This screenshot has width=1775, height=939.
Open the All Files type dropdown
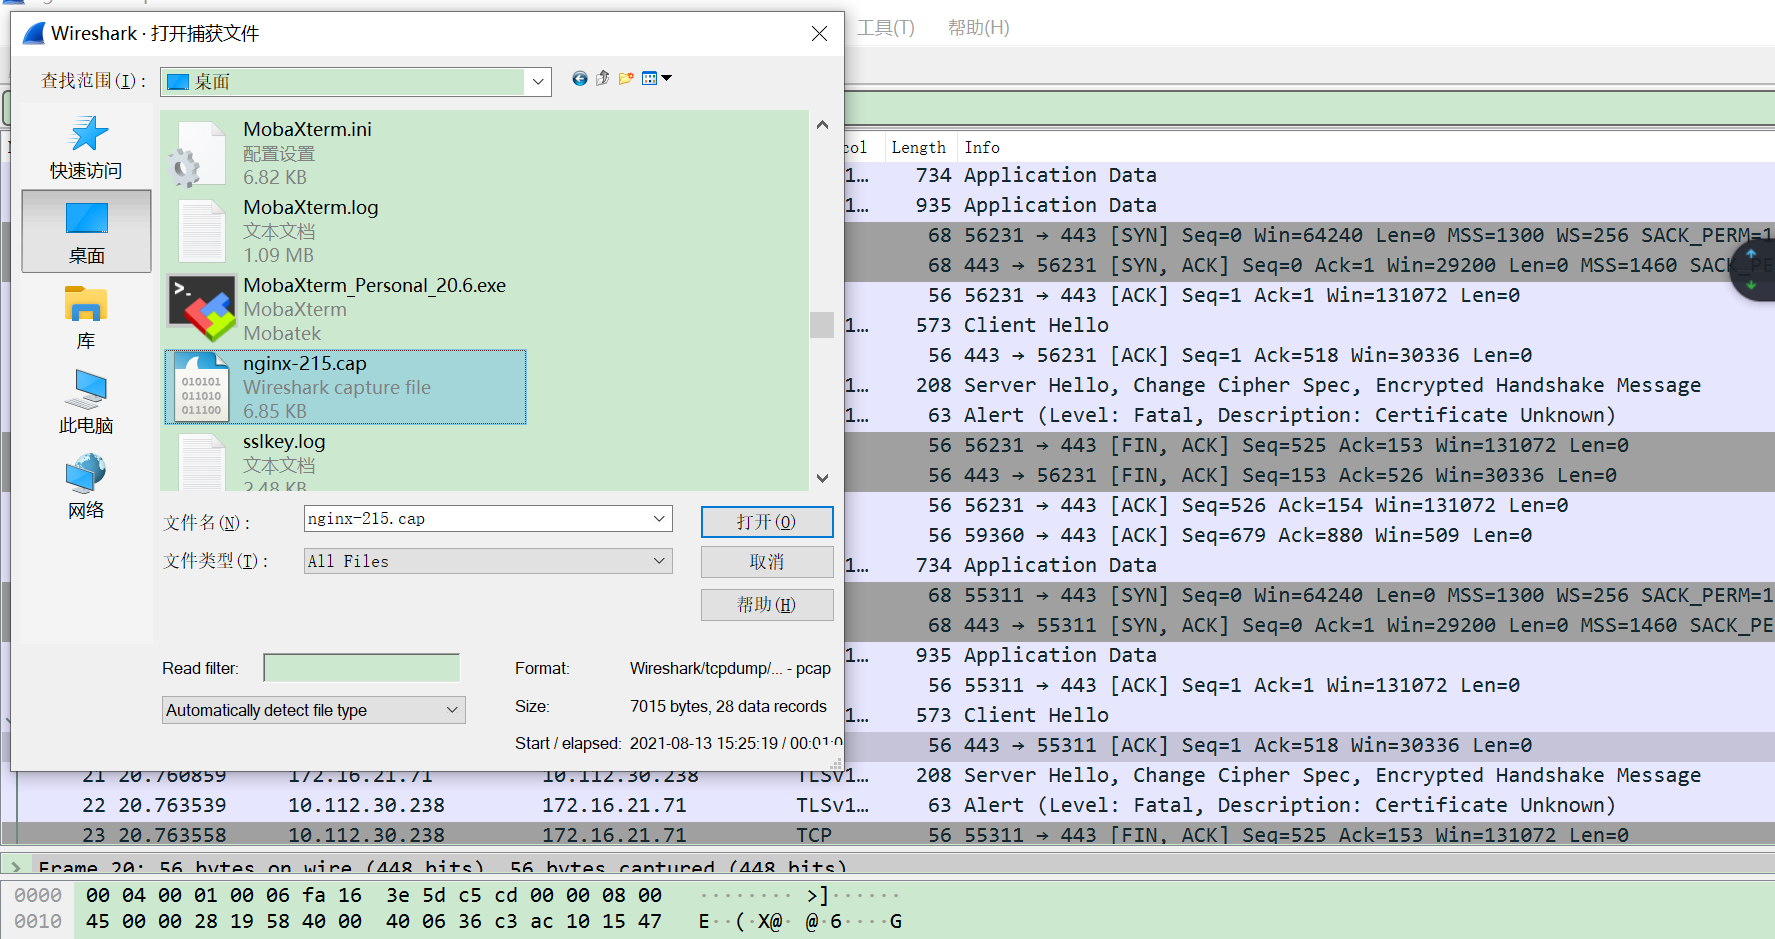coord(658,561)
